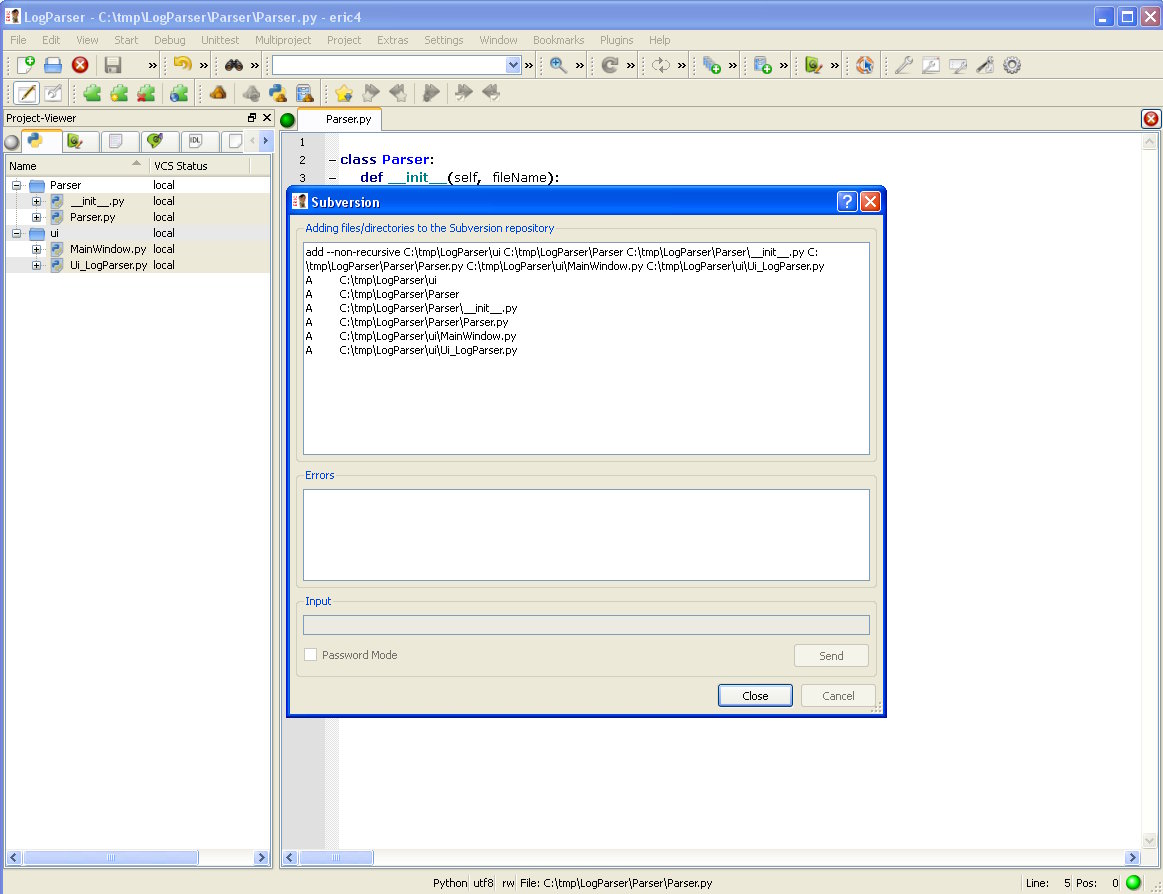Click the red close-file toolbar icon

[x=80, y=65]
